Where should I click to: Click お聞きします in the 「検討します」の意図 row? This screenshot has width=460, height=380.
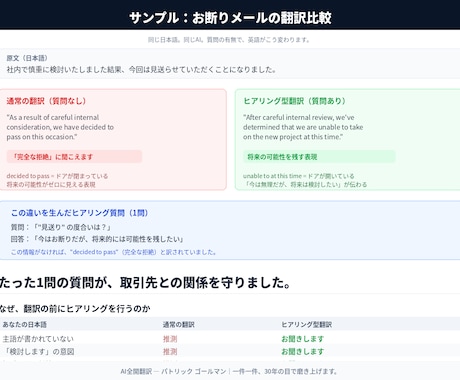point(303,352)
